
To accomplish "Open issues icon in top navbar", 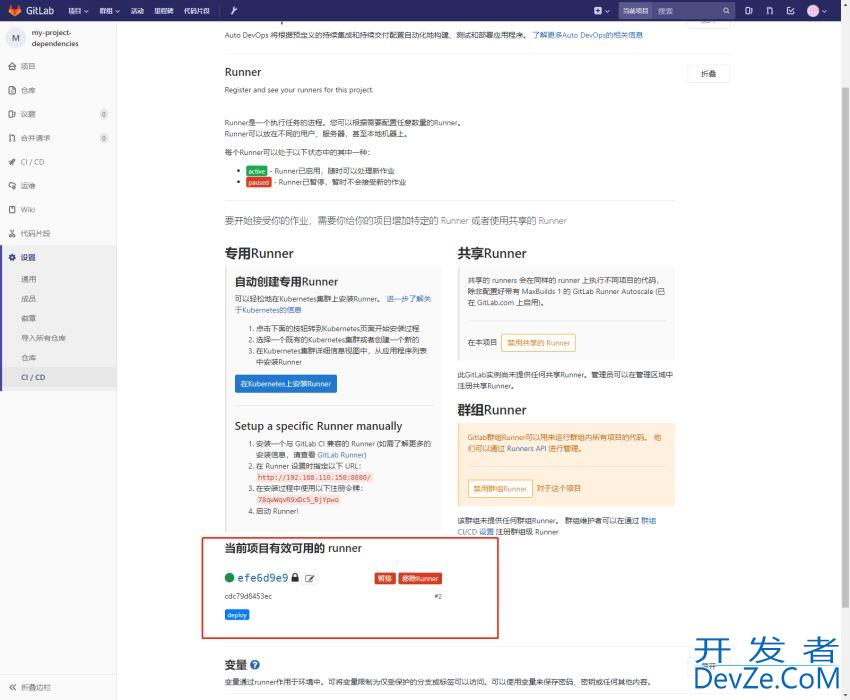I will (x=749, y=10).
